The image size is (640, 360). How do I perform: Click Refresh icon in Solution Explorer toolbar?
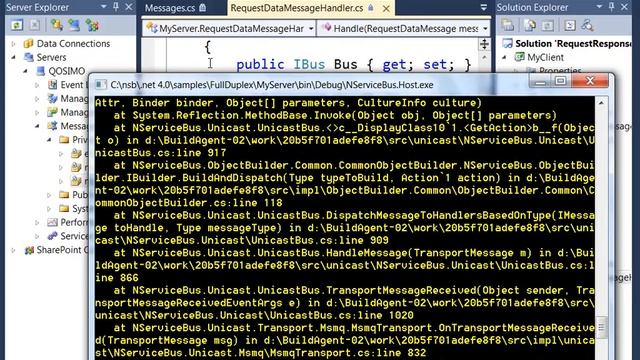pyautogui.click(x=547, y=26)
